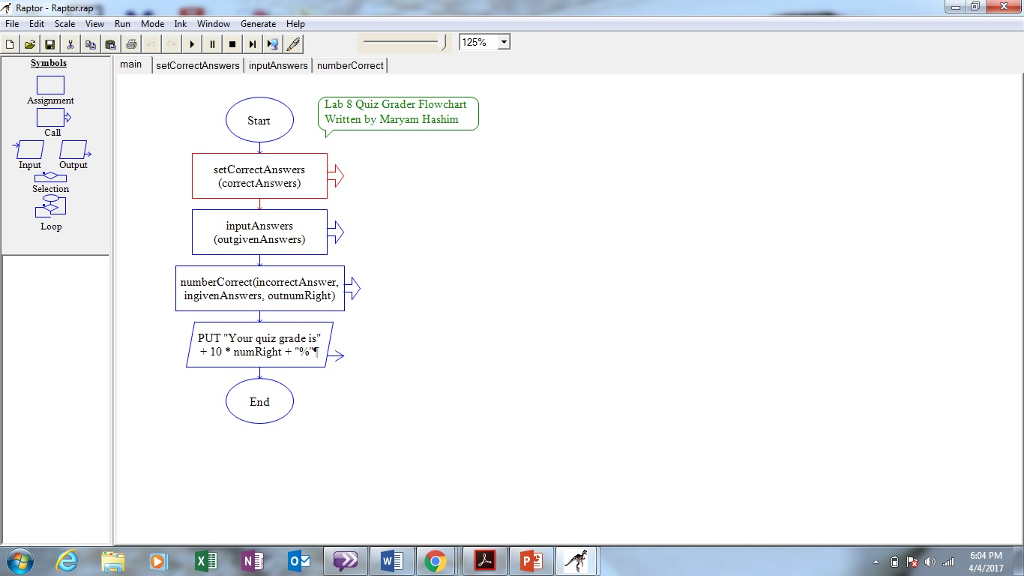
Task: Switch to the setCorrectAnswers tab
Action: tap(197, 64)
